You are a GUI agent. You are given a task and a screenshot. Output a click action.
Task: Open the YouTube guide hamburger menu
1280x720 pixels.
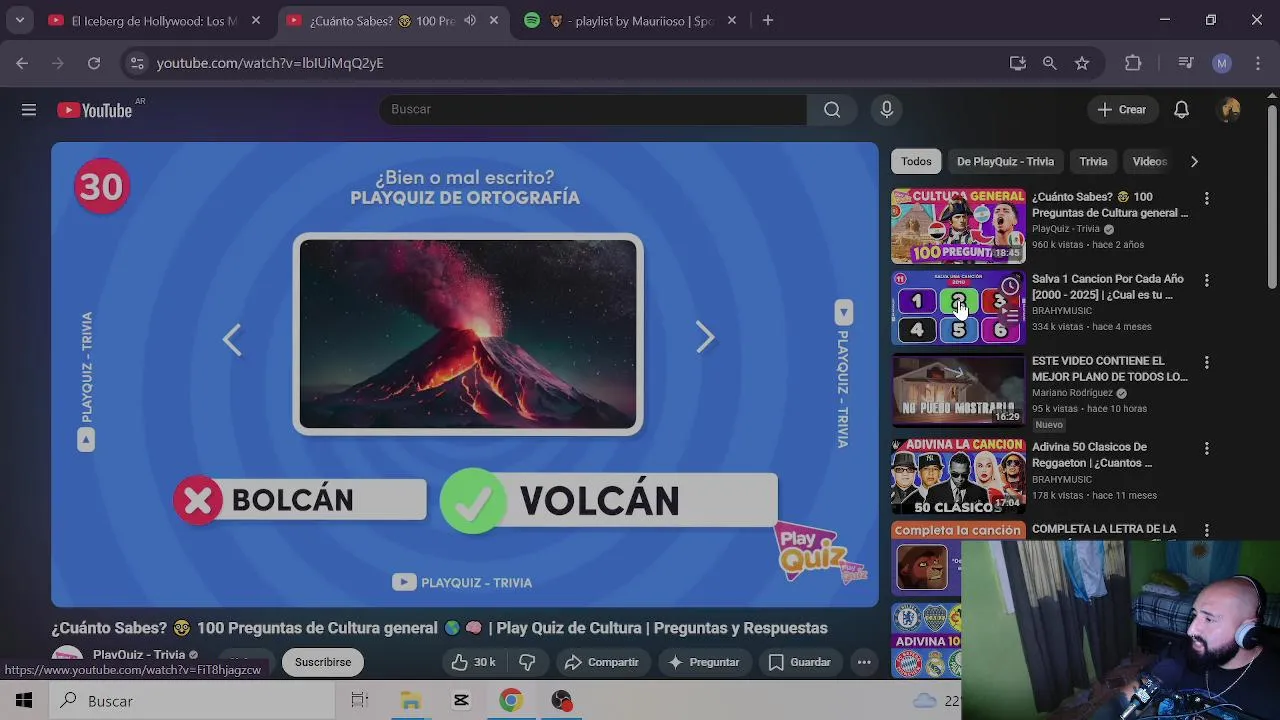pyautogui.click(x=29, y=110)
